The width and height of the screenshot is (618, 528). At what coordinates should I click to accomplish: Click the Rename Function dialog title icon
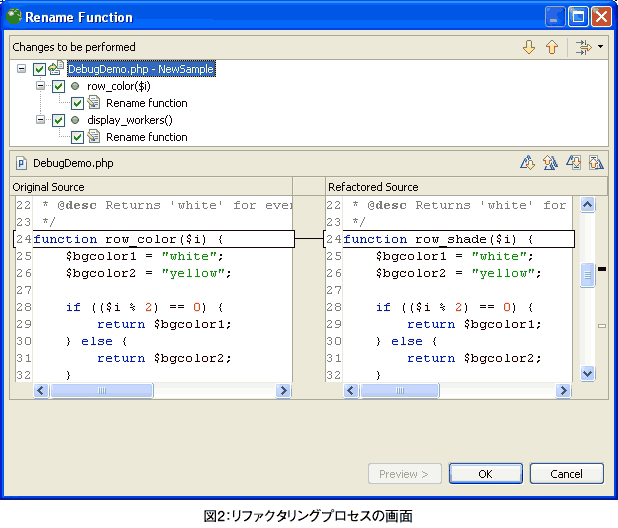14,16
